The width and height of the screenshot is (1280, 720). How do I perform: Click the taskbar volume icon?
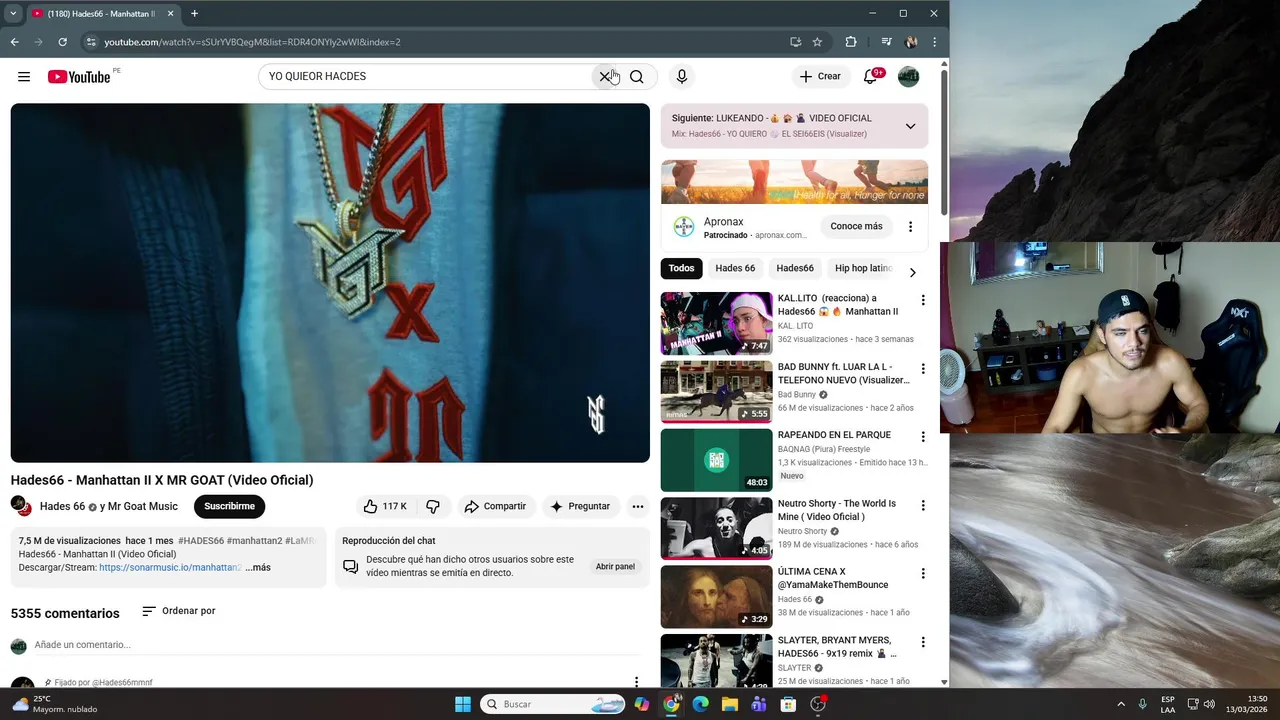click(x=1209, y=704)
